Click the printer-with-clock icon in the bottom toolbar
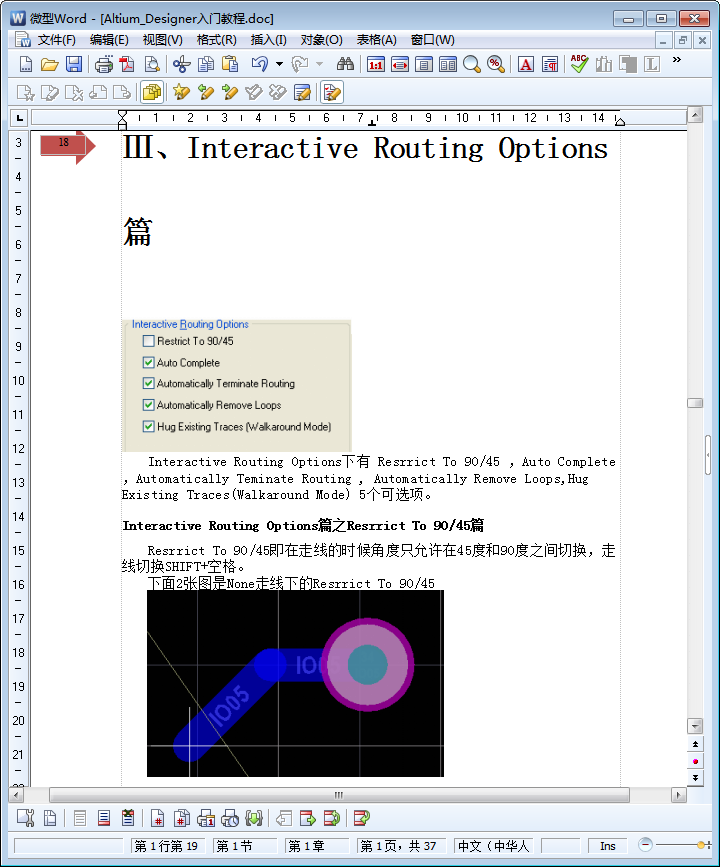 click(229, 817)
